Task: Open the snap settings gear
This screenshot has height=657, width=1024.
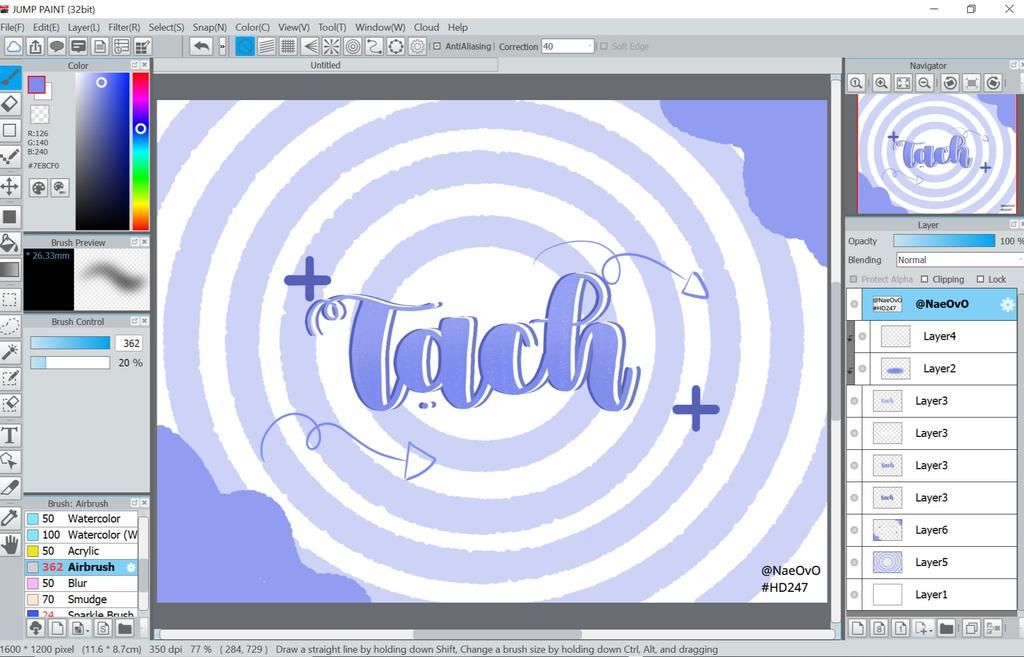Action: tap(417, 46)
